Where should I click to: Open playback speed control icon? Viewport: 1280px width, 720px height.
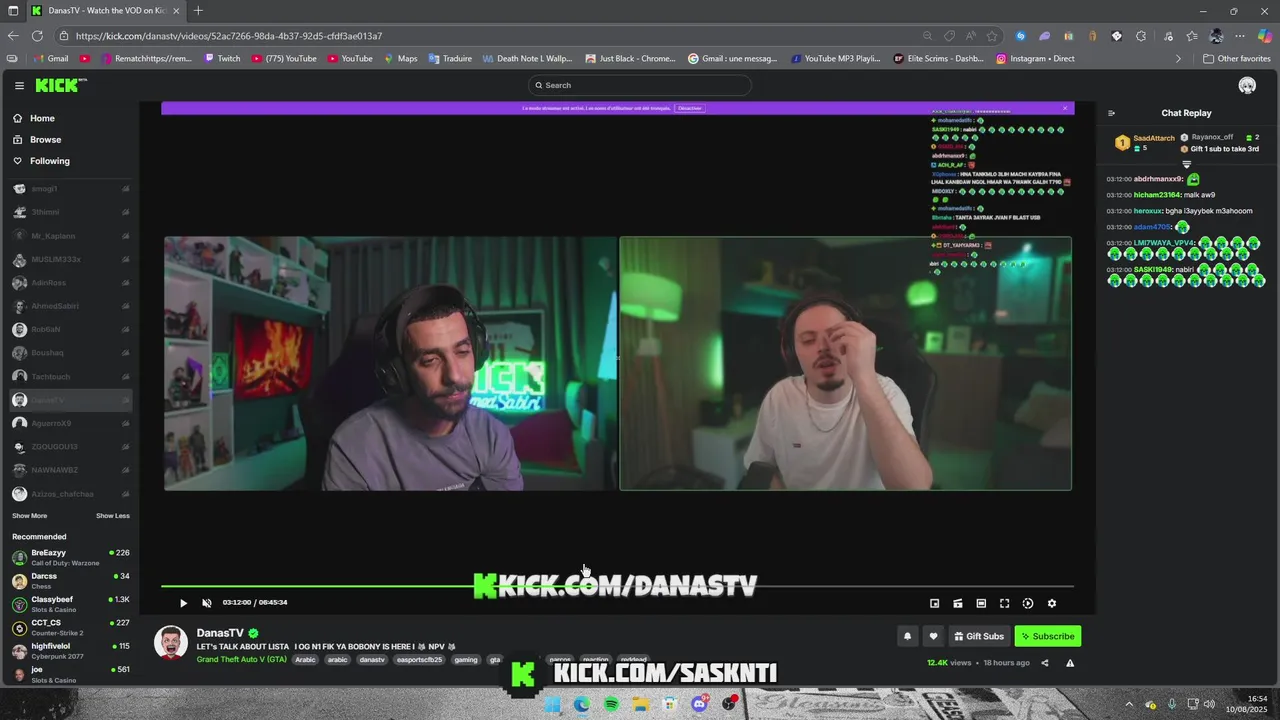coord(1028,603)
